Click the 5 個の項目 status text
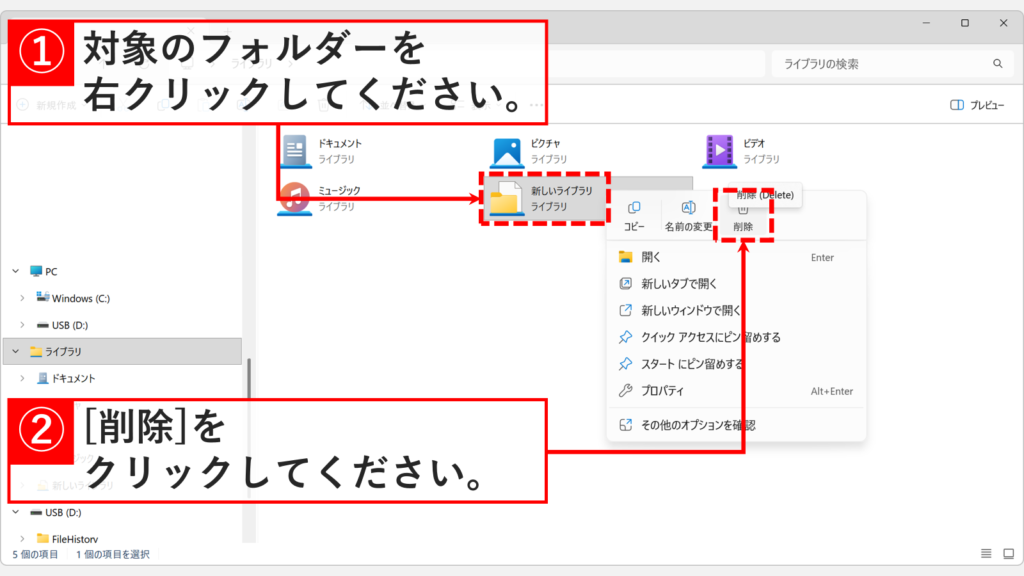Image resolution: width=1024 pixels, height=576 pixels. (35, 554)
